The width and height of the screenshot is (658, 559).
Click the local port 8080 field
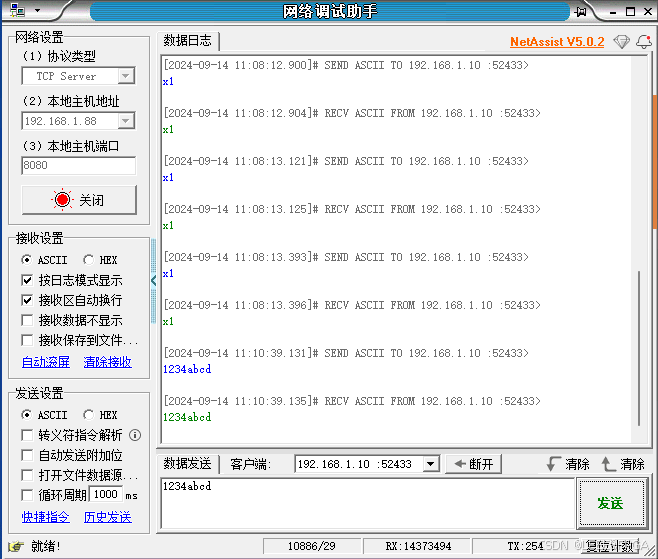pos(78,165)
